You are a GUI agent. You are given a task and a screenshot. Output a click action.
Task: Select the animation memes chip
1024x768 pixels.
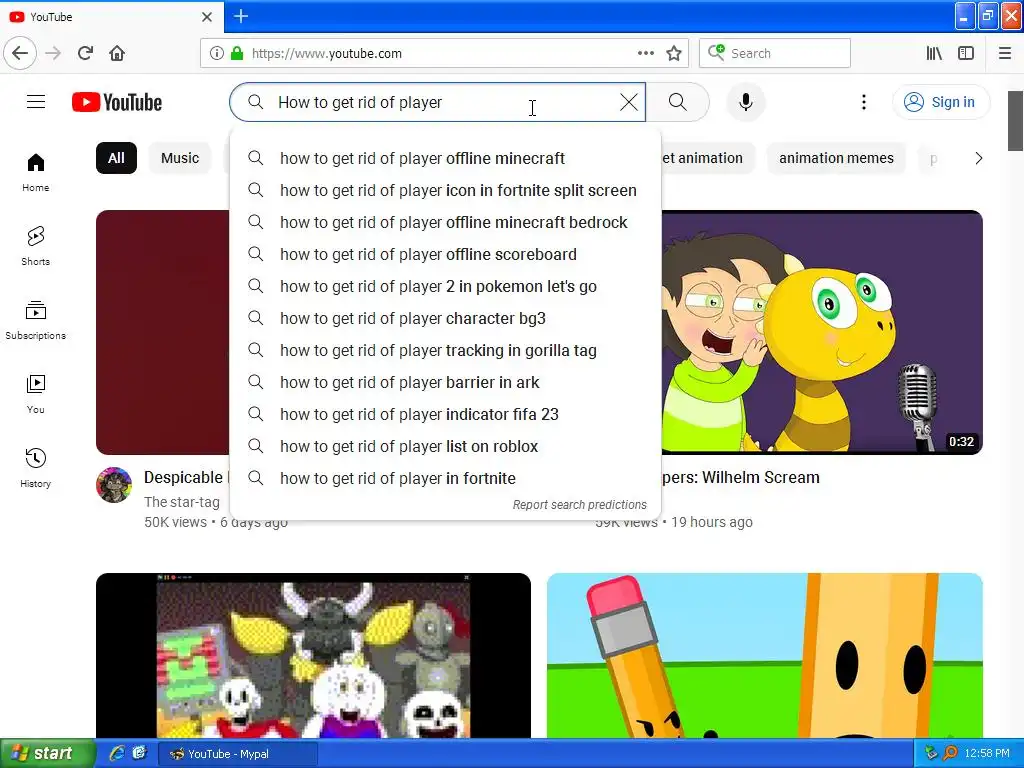836,158
